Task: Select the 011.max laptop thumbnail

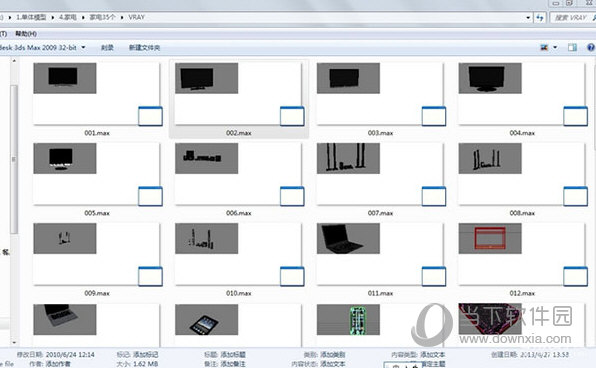Action: pyautogui.click(x=348, y=238)
